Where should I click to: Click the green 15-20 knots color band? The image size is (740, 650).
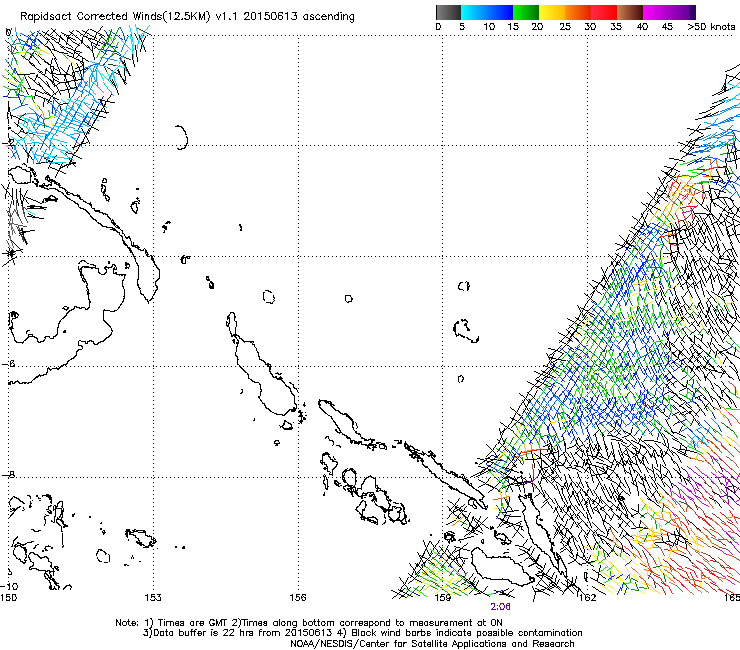[526, 12]
